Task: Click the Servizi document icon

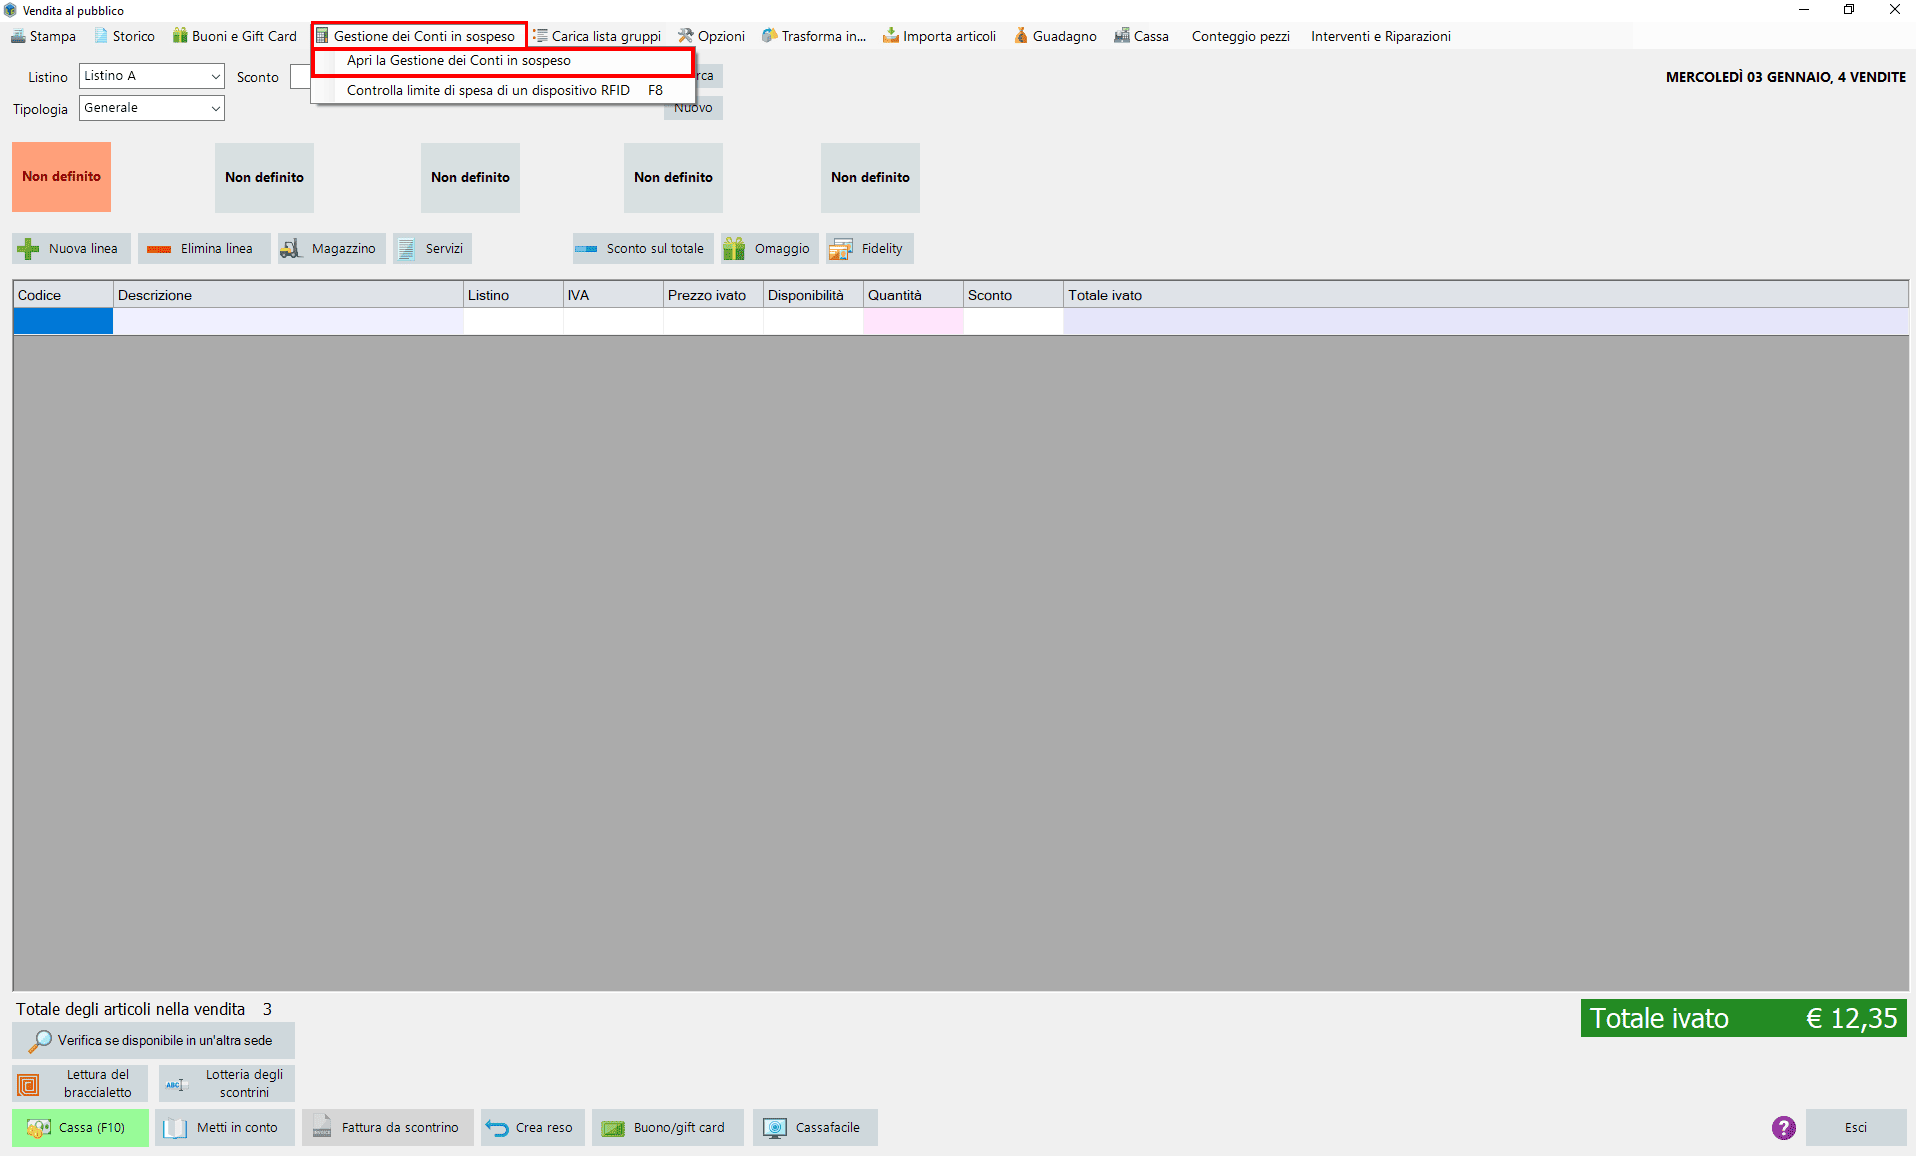Action: (406, 249)
